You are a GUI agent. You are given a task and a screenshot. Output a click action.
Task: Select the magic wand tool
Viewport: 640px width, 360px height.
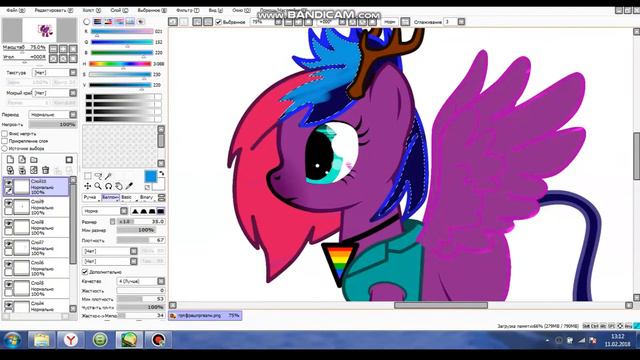click(108, 176)
